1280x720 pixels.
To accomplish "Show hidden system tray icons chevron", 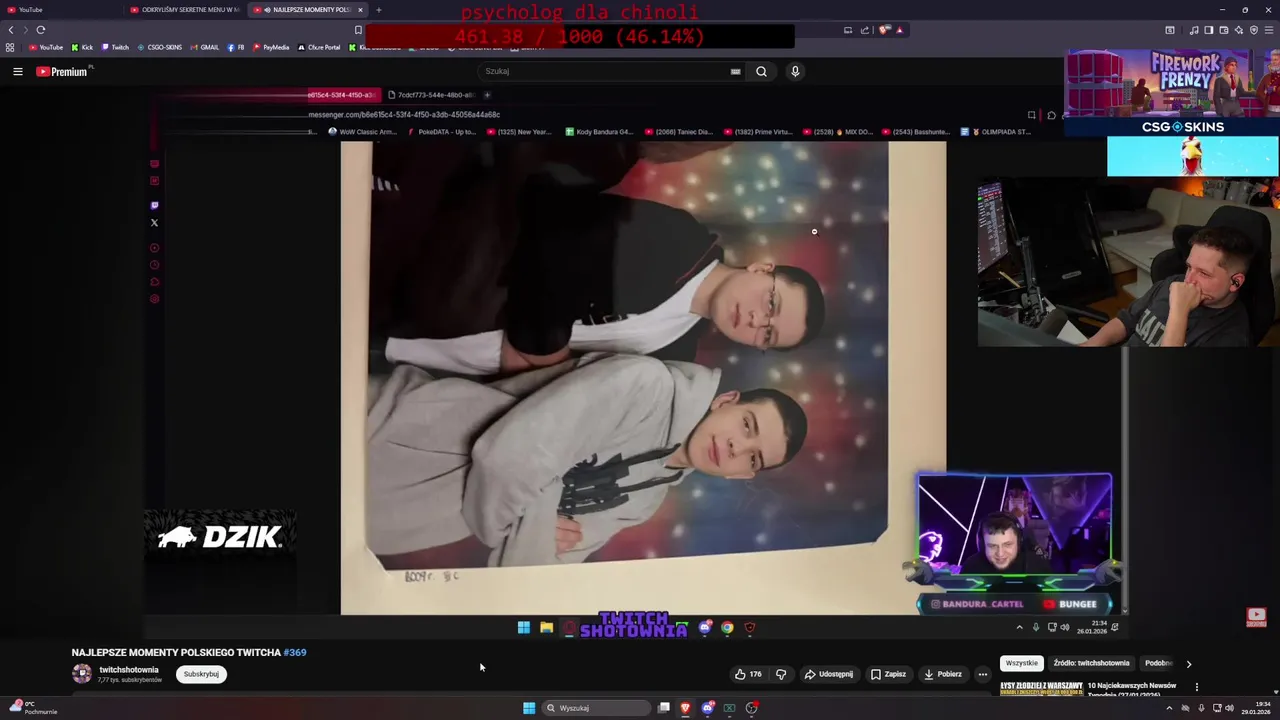I will tap(1169, 708).
